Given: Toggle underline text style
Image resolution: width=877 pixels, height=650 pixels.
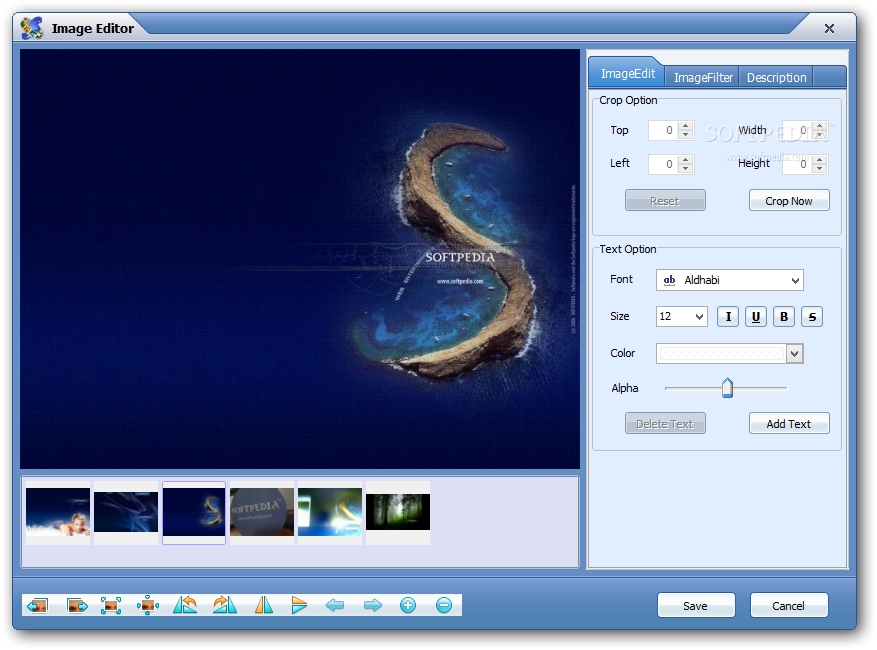Looking at the screenshot, I should 756,317.
